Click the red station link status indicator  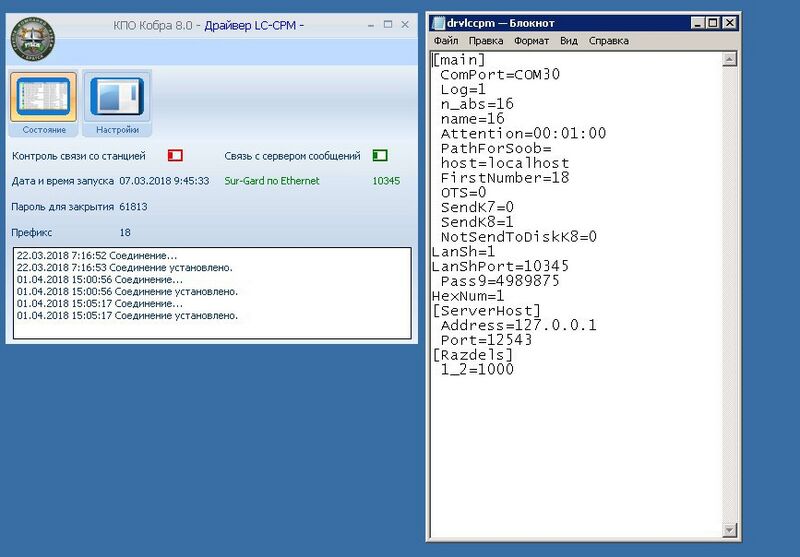click(x=175, y=156)
